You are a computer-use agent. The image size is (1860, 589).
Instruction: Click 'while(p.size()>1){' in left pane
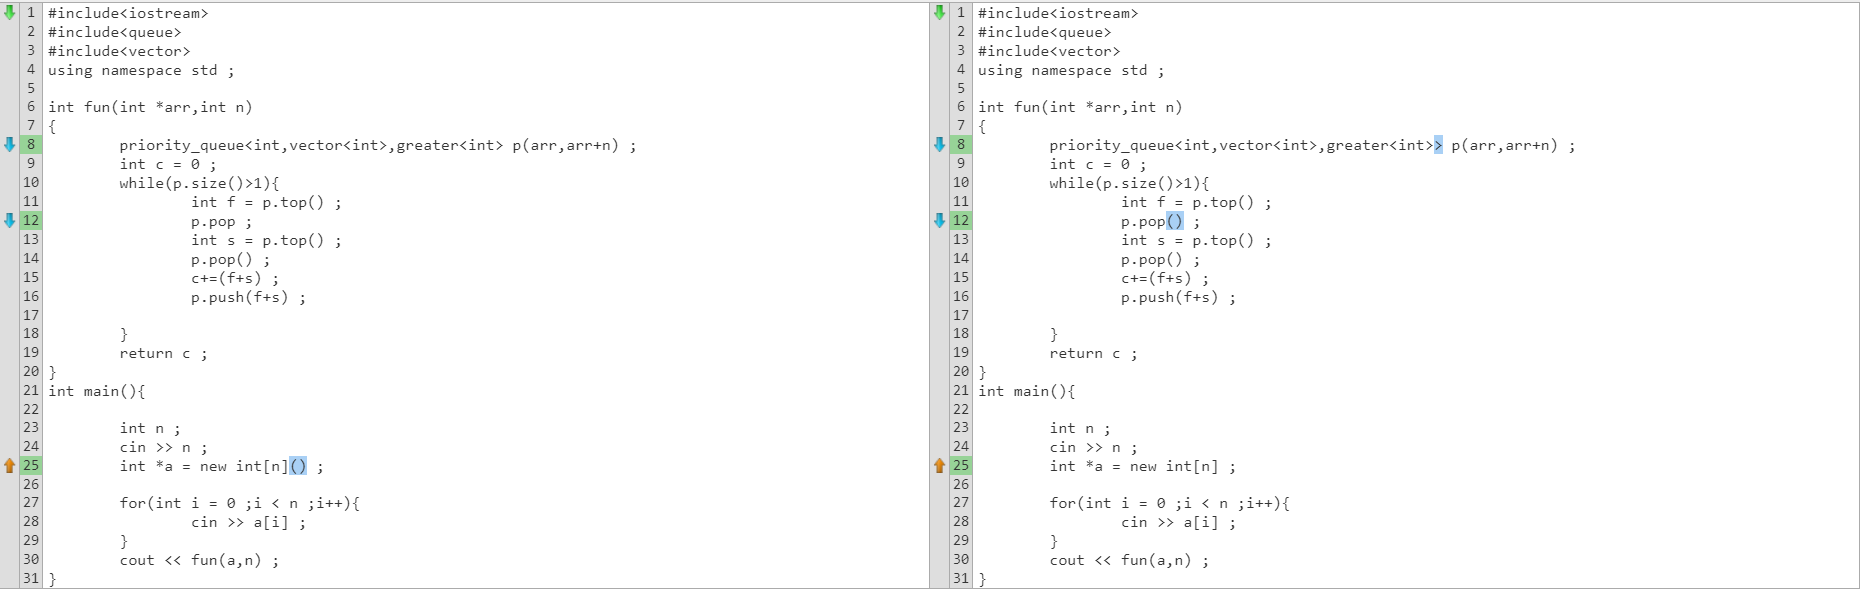[x=199, y=184]
